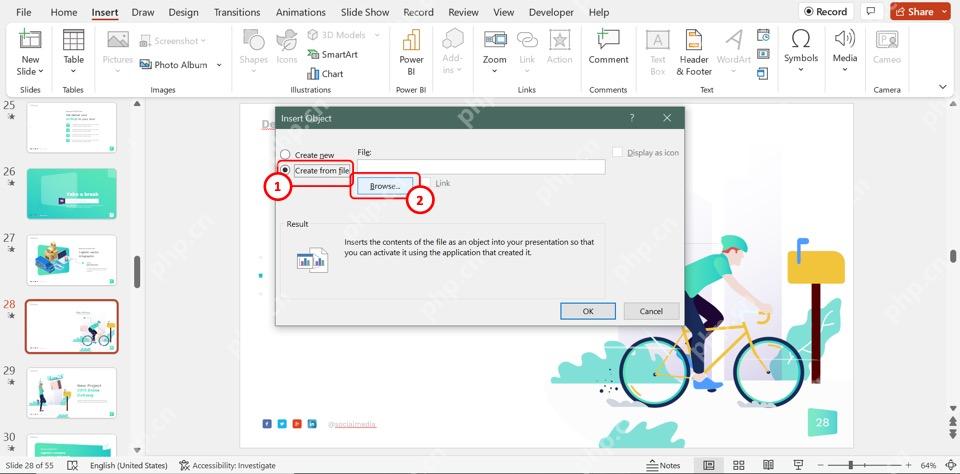Start Slide Show from status bar
This screenshot has width=960, height=474.
(798, 465)
